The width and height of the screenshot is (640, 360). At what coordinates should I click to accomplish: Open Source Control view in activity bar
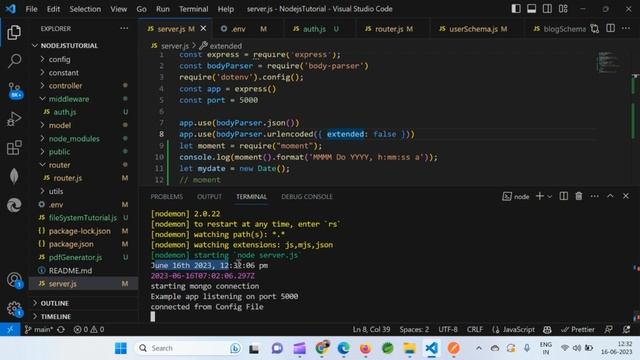(15, 90)
